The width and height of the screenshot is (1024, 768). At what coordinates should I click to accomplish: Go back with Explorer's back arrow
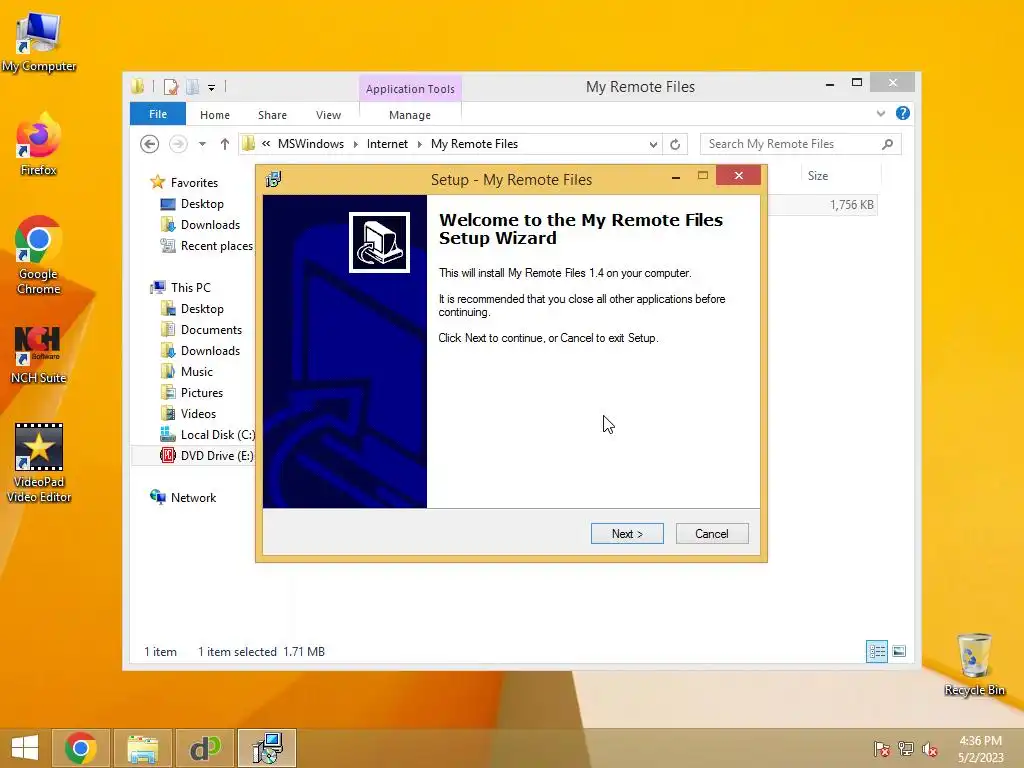(150, 144)
